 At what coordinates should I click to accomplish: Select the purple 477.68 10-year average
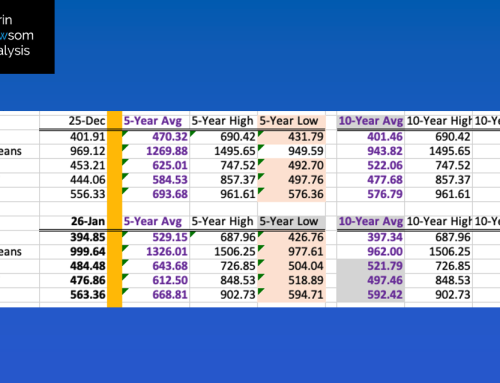pyautogui.click(x=371, y=180)
